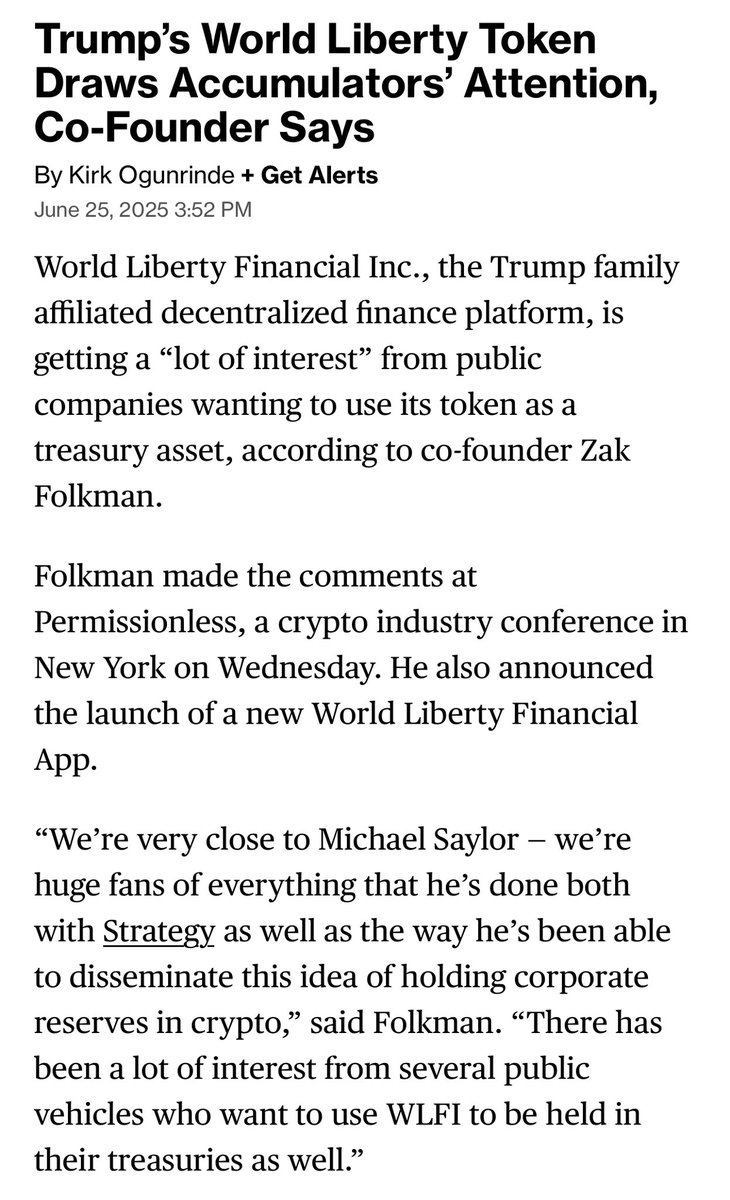Subscribe via the Get Alerts button

(x=320, y=176)
